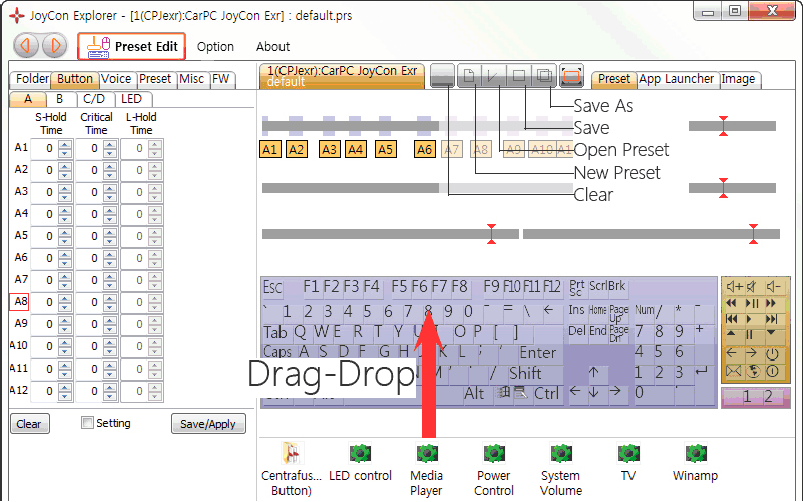Click the Open Preset checkmark icon
Viewport: 803px width, 502px height.
(493, 76)
